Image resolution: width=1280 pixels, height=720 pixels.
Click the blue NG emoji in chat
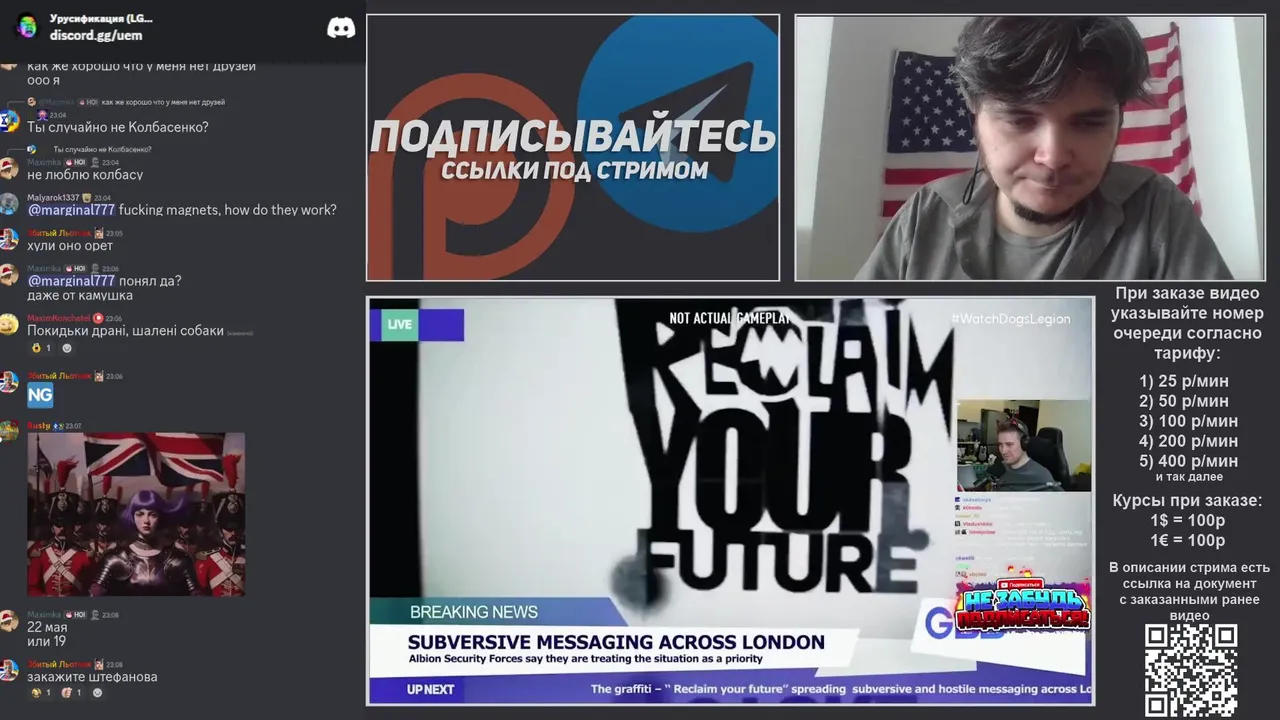pyautogui.click(x=40, y=395)
